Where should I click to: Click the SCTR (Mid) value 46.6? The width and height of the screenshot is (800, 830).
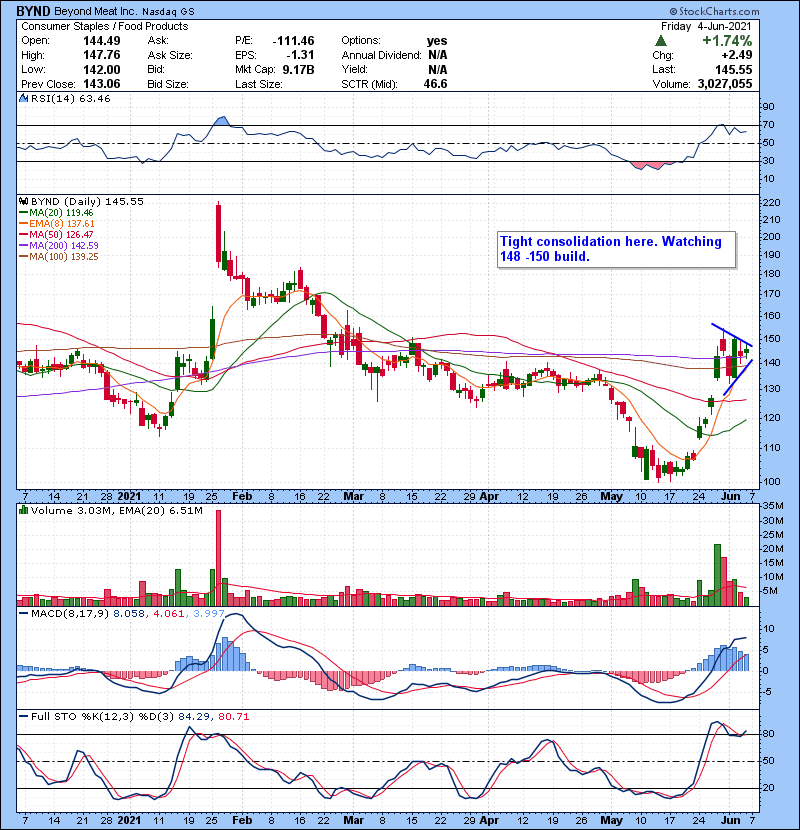click(x=435, y=84)
